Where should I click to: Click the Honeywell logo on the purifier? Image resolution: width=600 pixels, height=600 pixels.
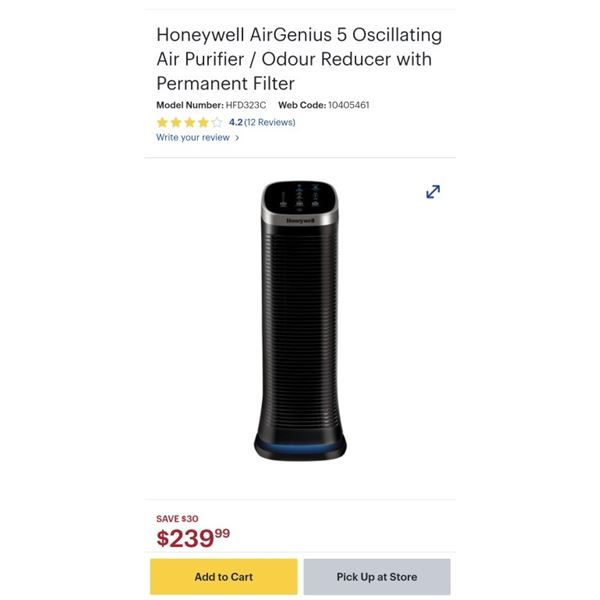pyautogui.click(x=300, y=221)
